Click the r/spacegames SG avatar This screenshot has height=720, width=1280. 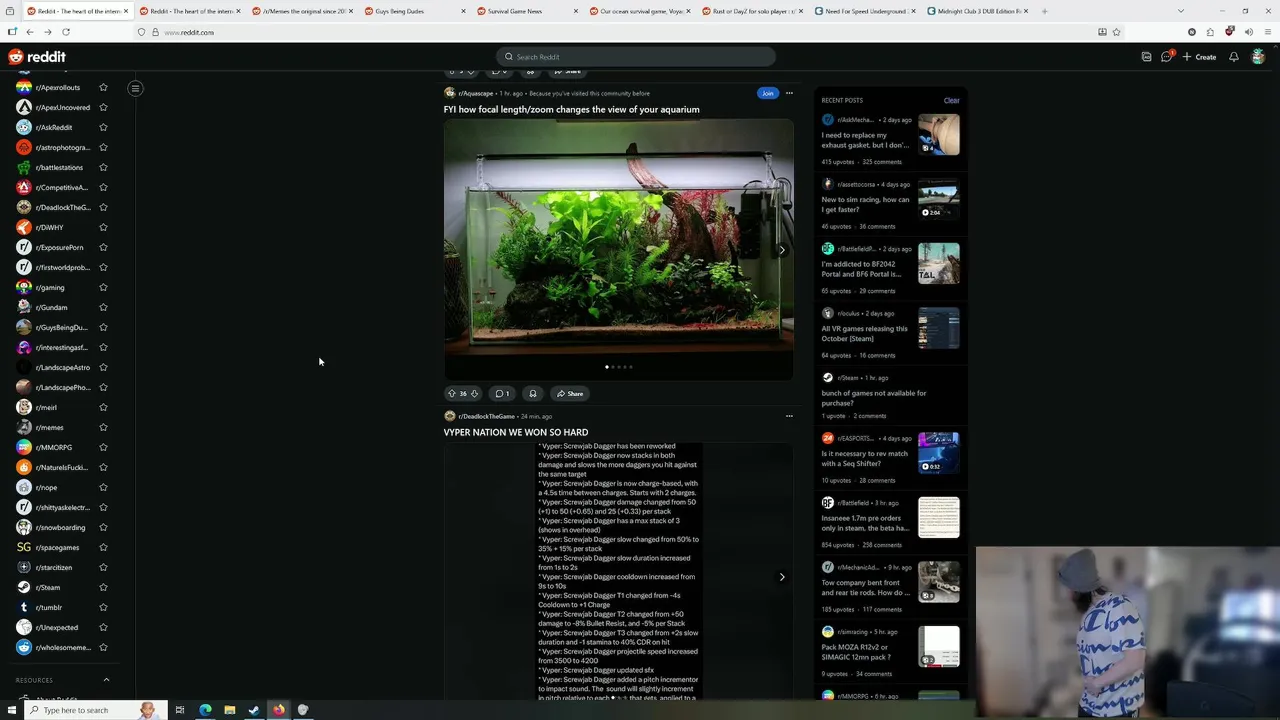click(x=24, y=547)
